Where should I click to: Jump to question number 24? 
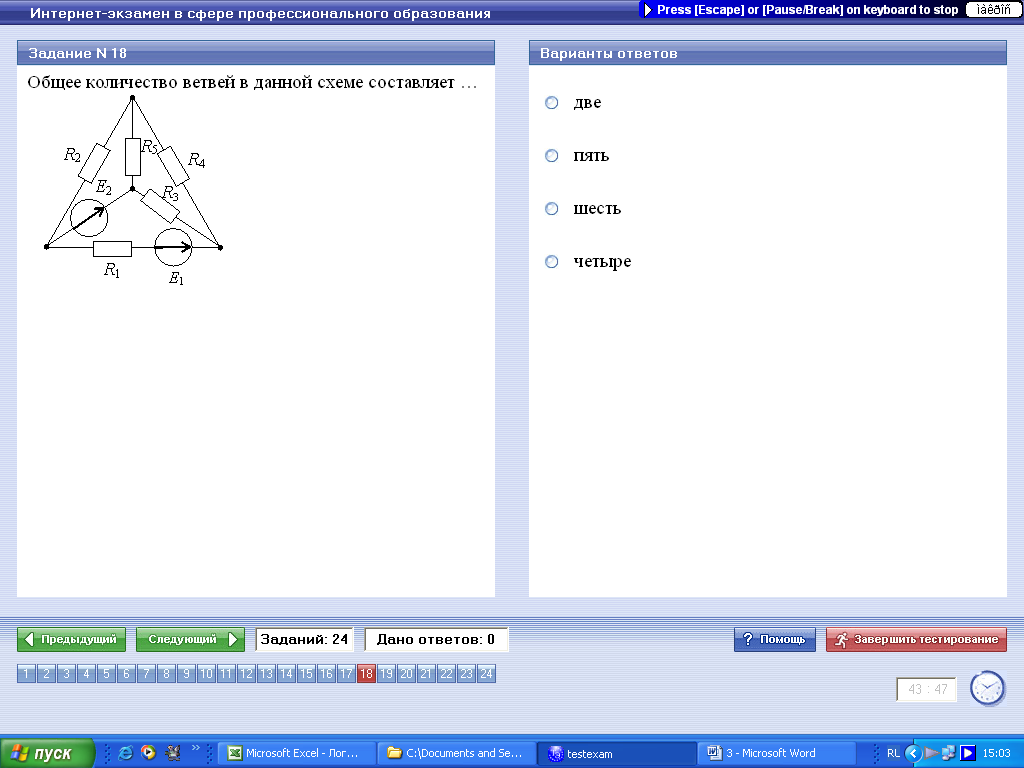487,673
